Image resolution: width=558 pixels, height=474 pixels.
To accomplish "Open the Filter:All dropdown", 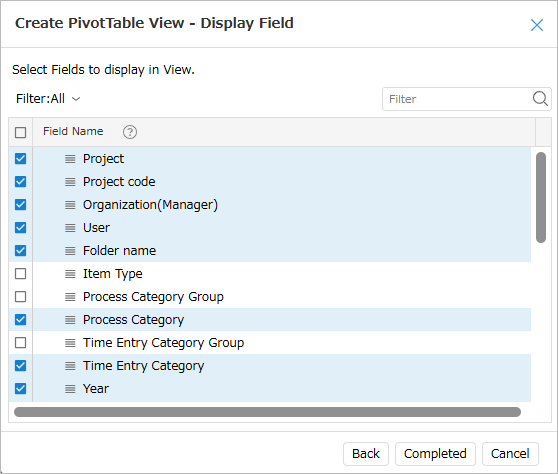I will 48,99.
